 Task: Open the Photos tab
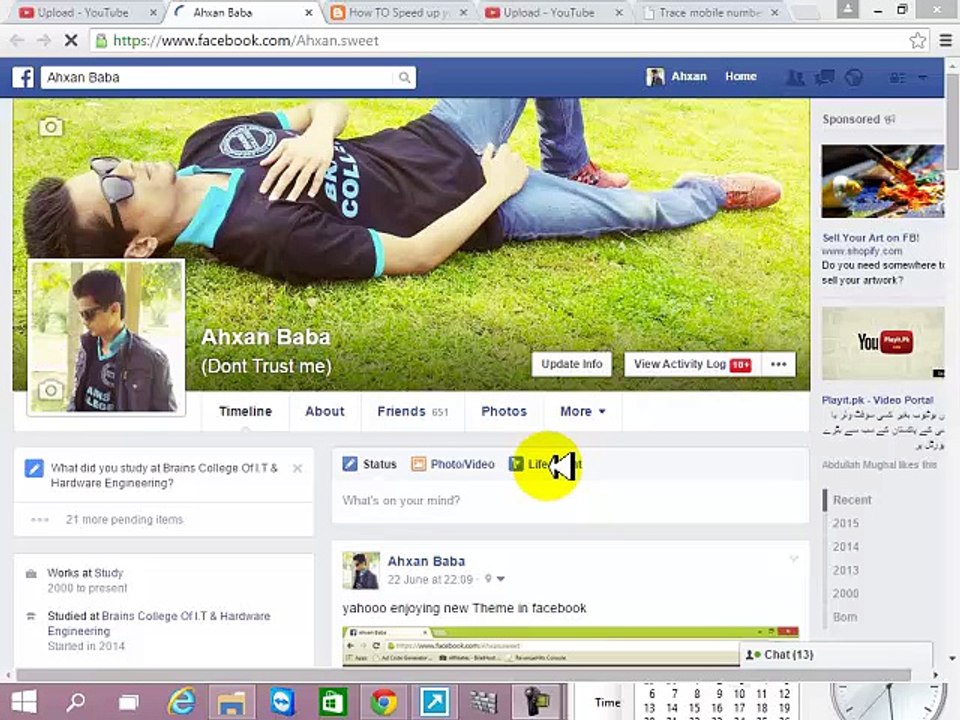point(504,411)
